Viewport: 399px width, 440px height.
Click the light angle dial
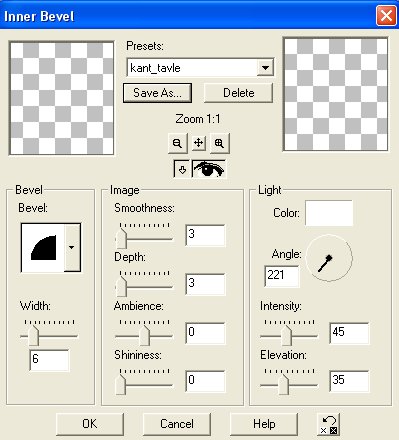tap(329, 258)
